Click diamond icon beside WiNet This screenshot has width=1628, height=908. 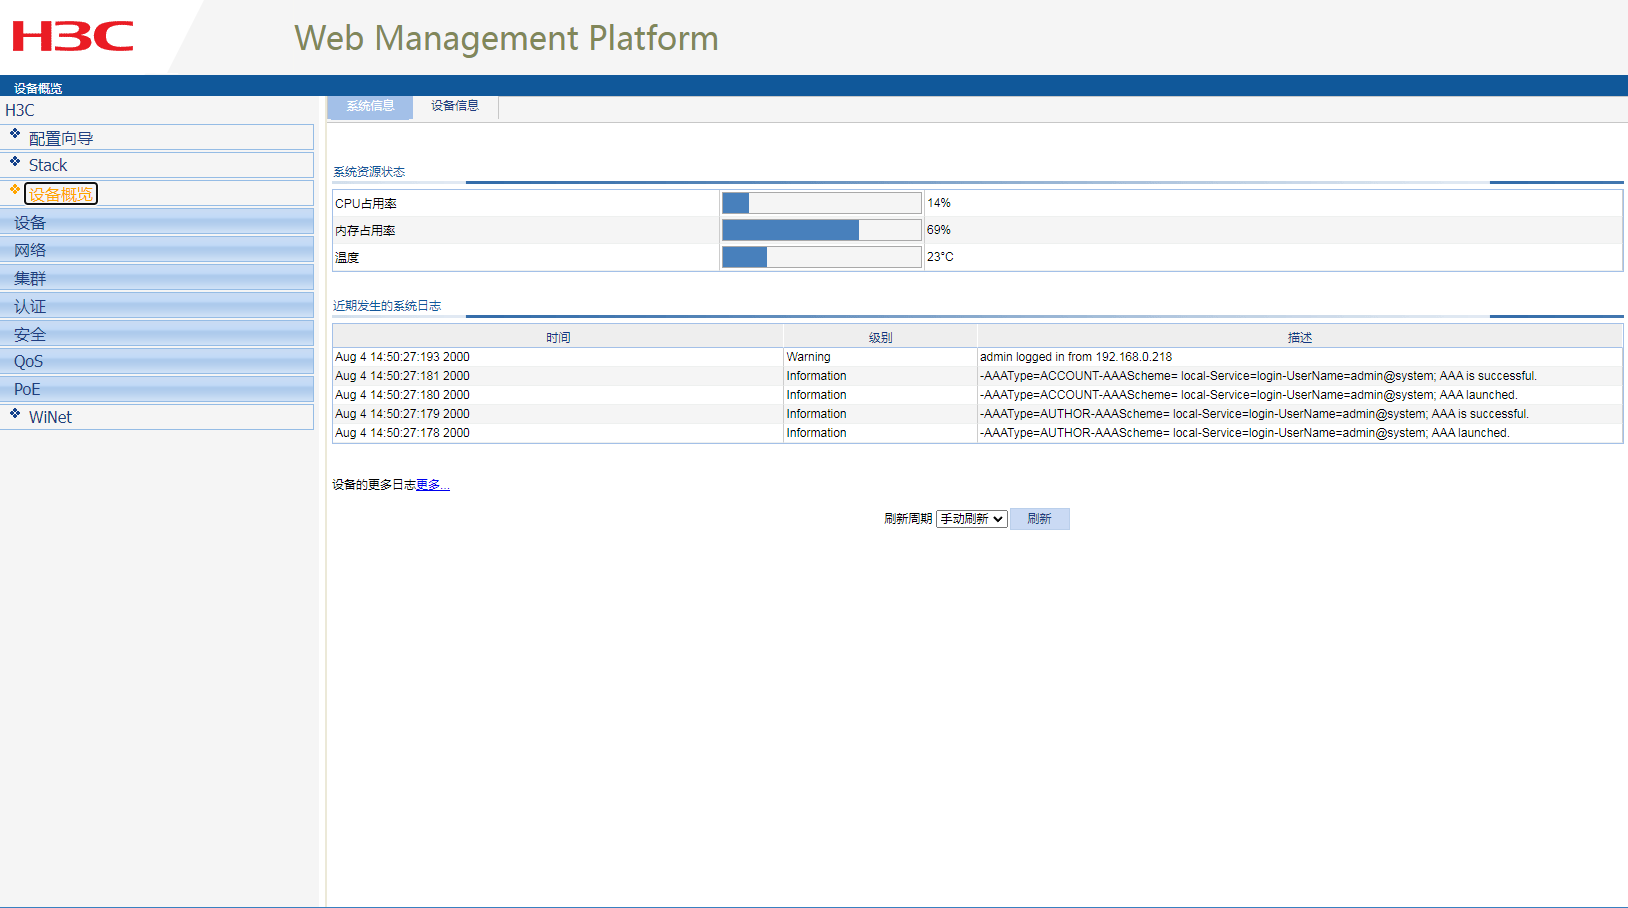15,413
